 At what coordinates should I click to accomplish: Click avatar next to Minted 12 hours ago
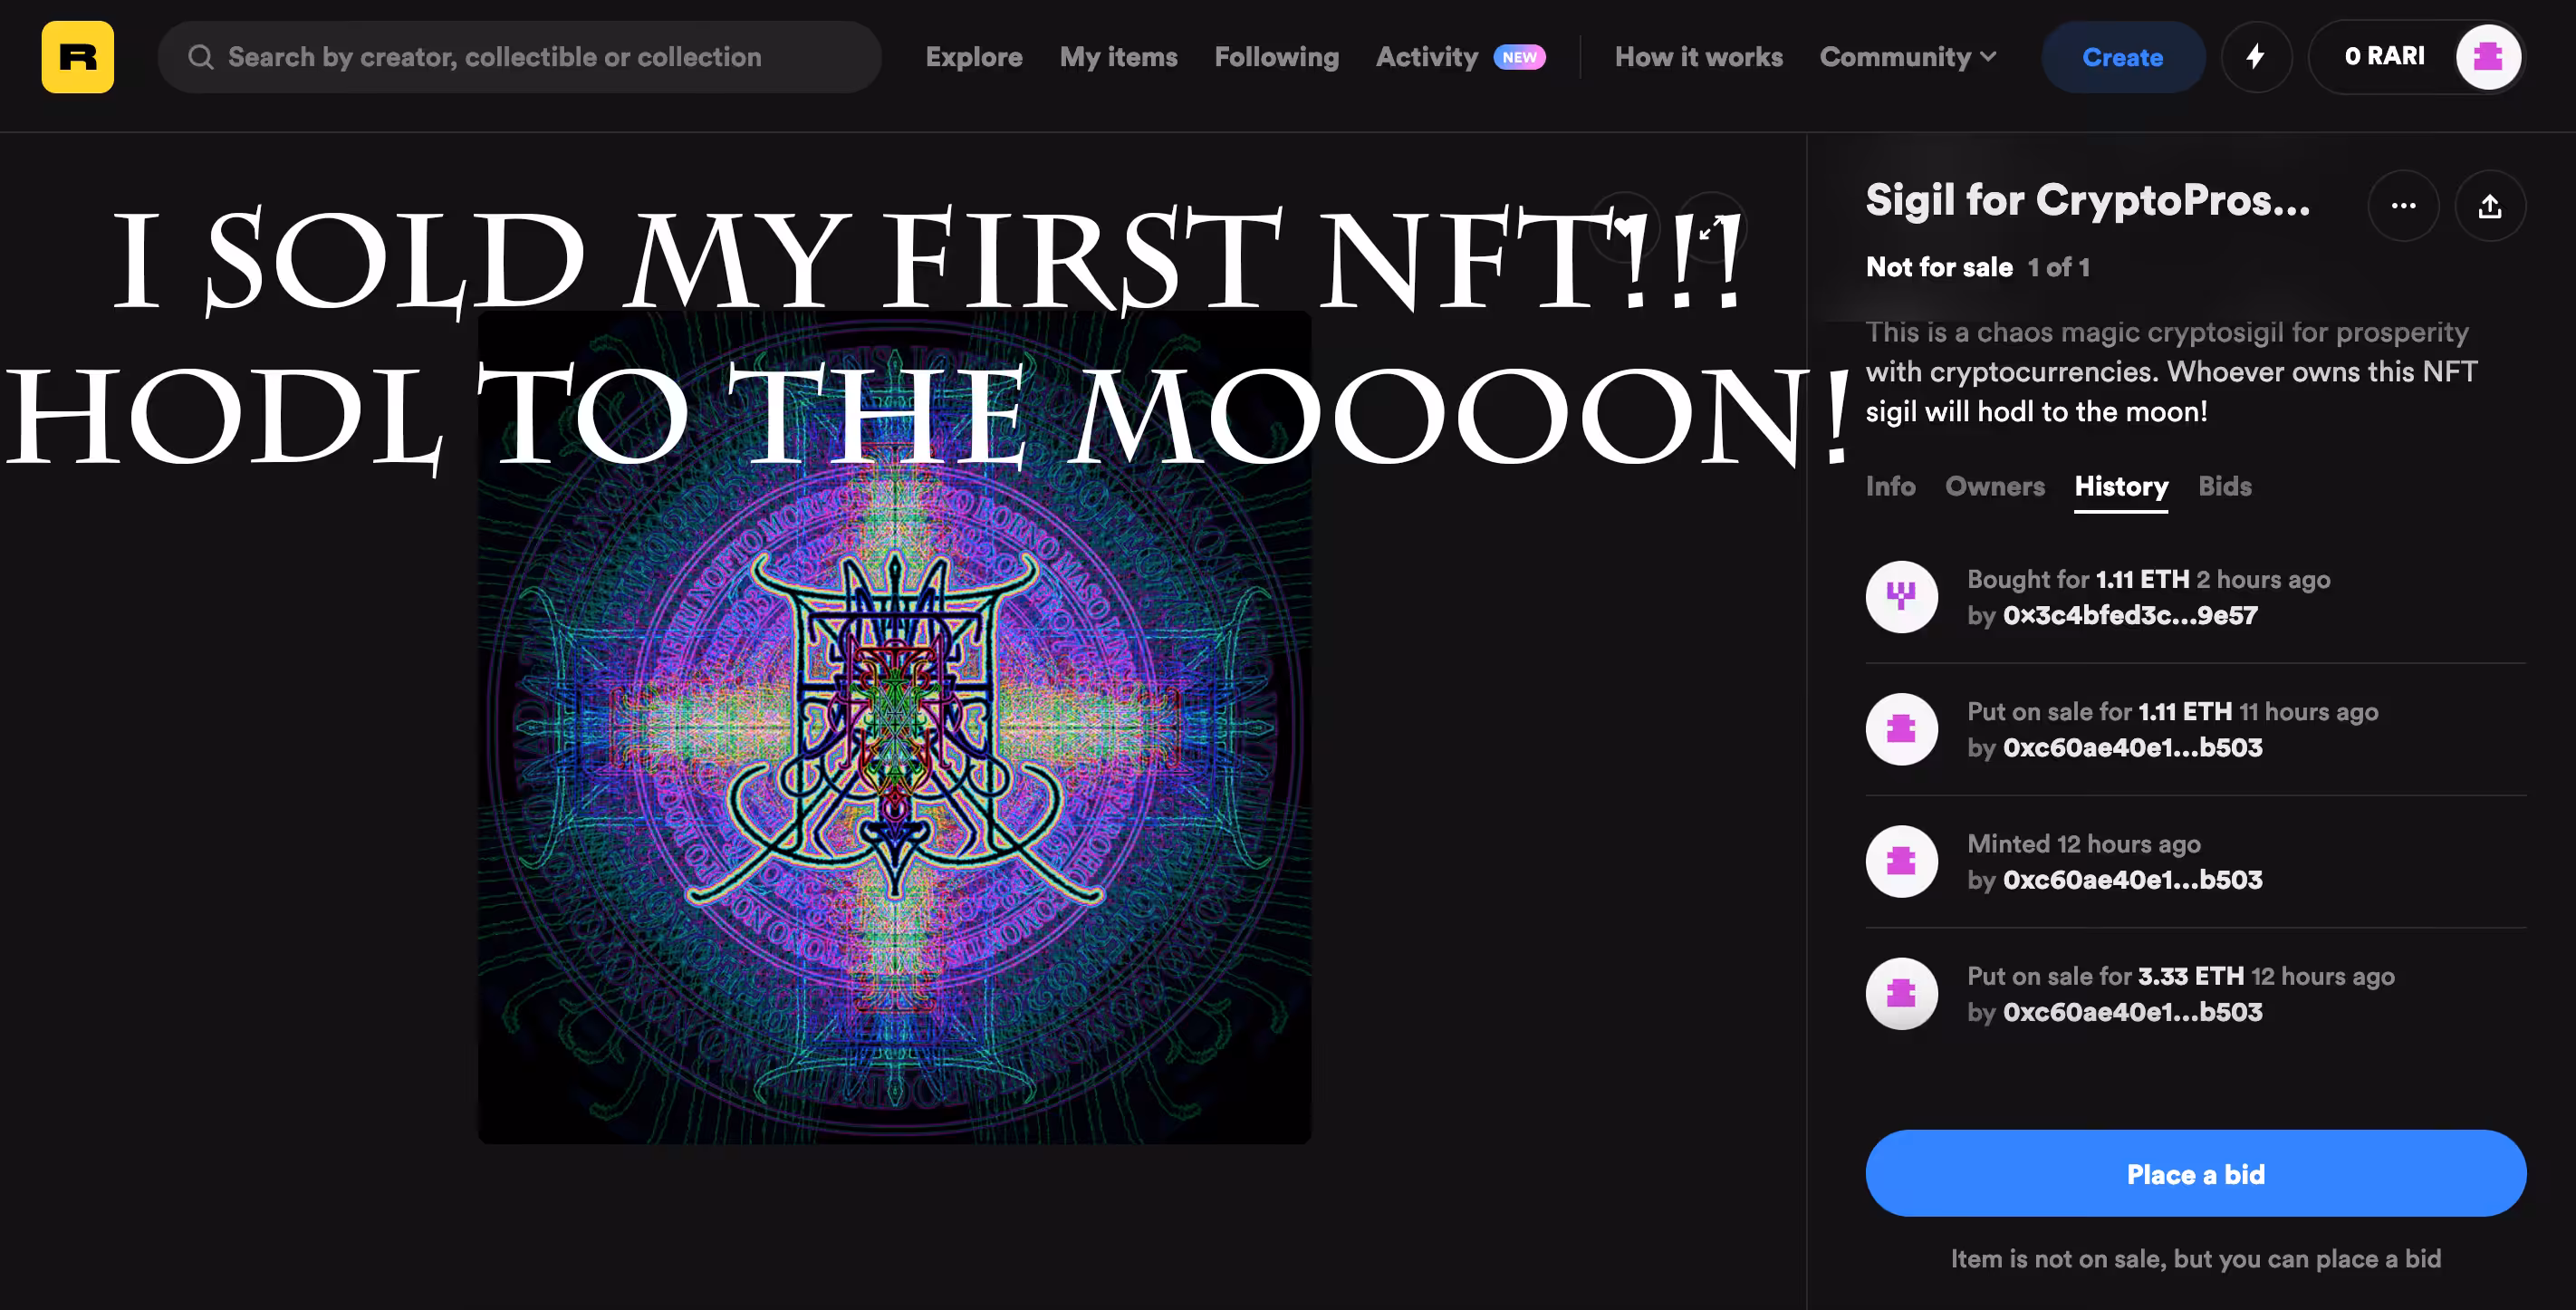point(1901,861)
